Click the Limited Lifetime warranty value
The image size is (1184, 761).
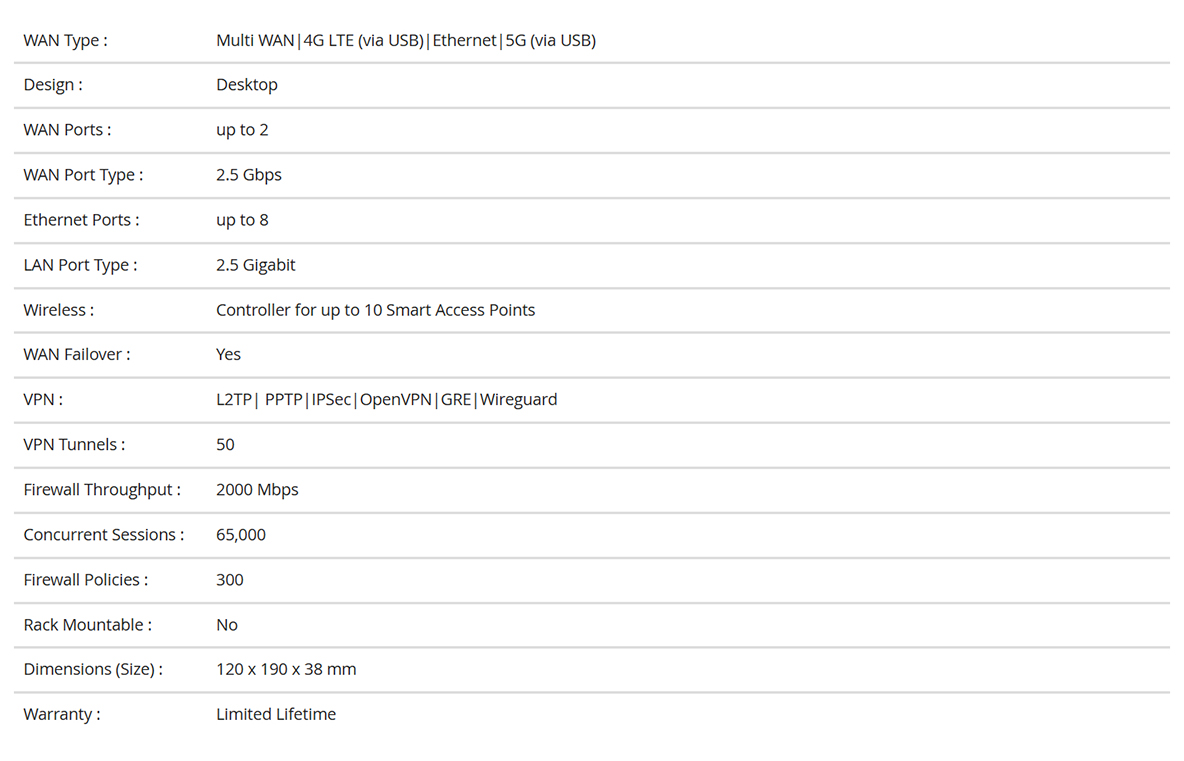point(276,714)
